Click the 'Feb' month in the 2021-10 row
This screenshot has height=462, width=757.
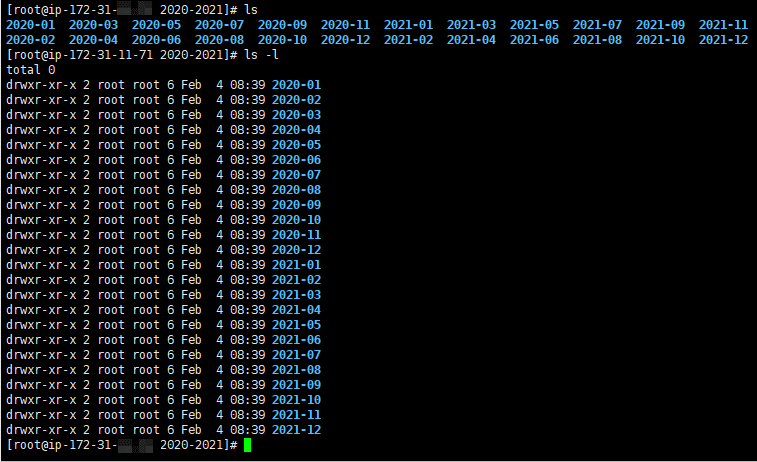(x=191, y=400)
